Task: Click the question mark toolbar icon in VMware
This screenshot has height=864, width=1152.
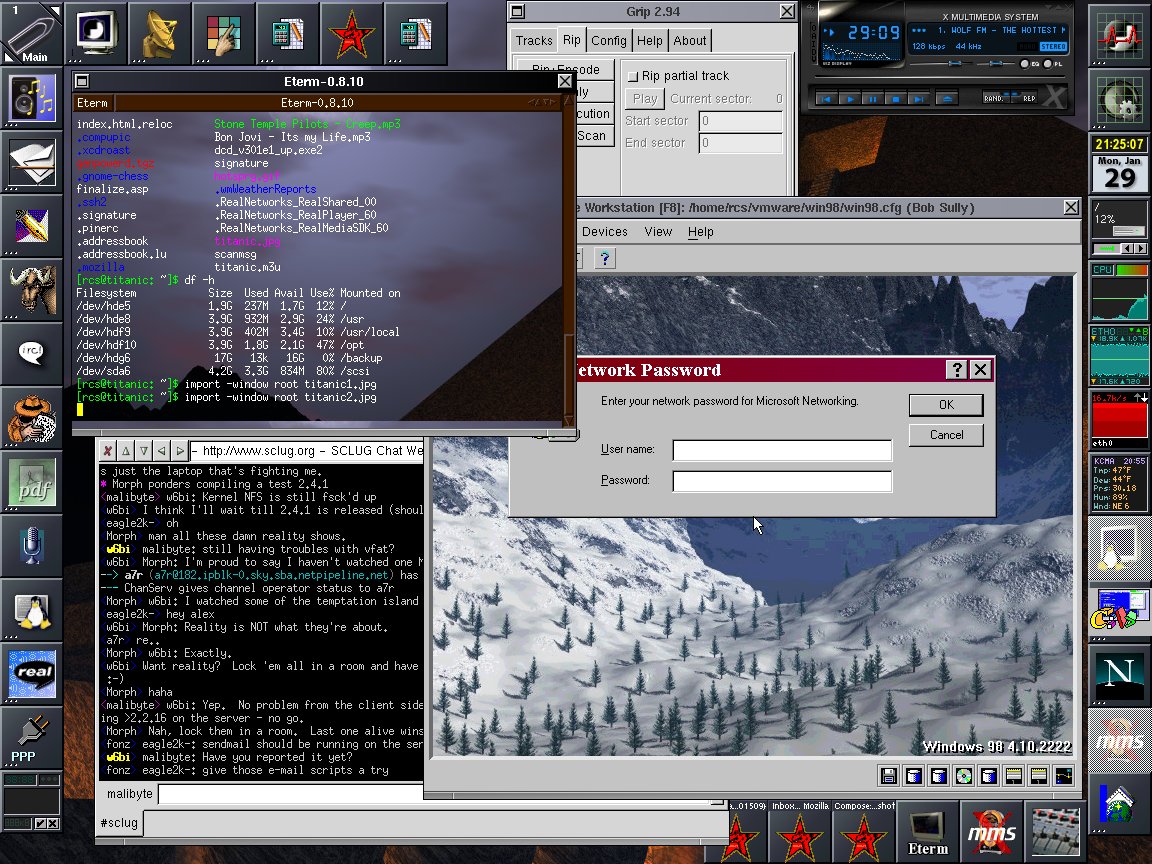Action: [605, 258]
